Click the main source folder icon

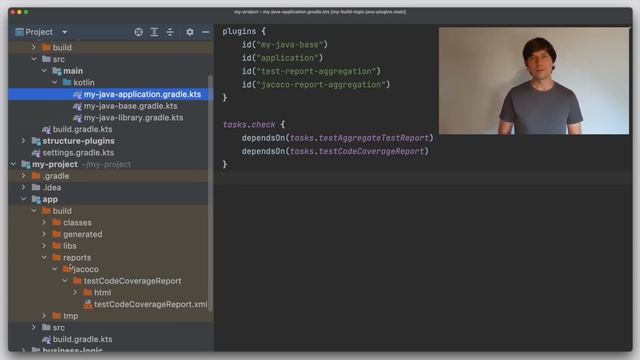57,71
